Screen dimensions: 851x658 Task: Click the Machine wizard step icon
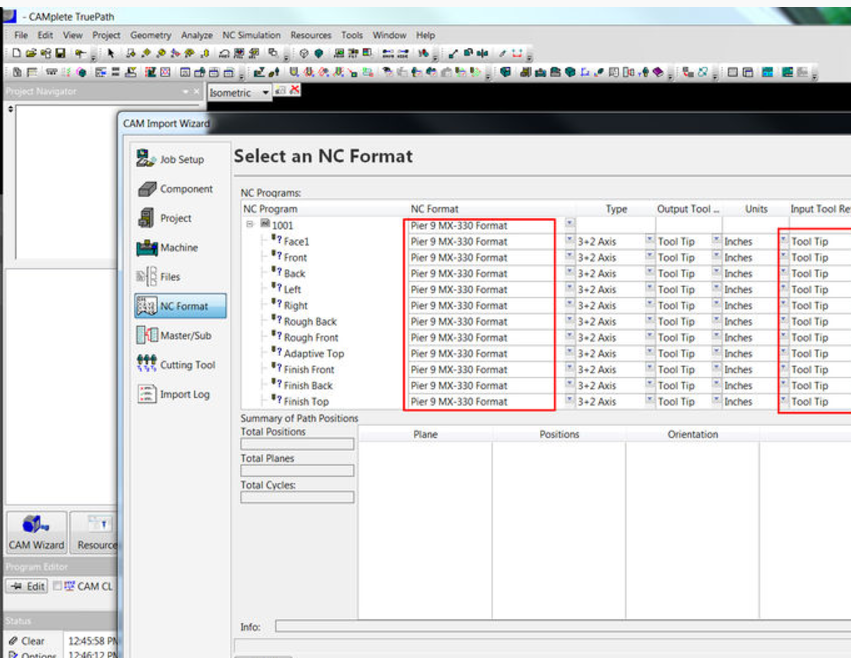coord(147,248)
